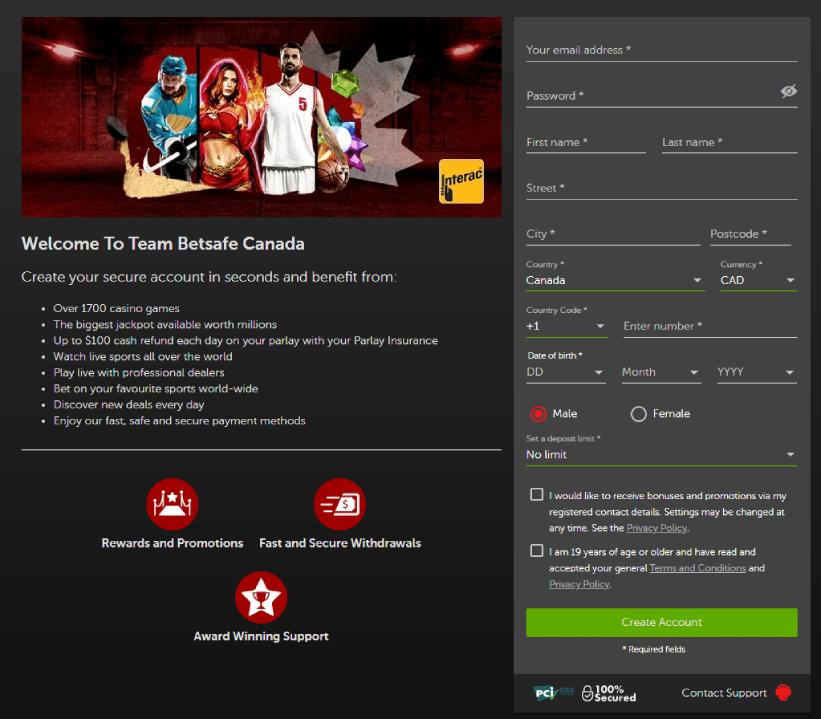Screen dimensions: 821x719
Task: Click the Enter number phone field
Action: (711, 326)
